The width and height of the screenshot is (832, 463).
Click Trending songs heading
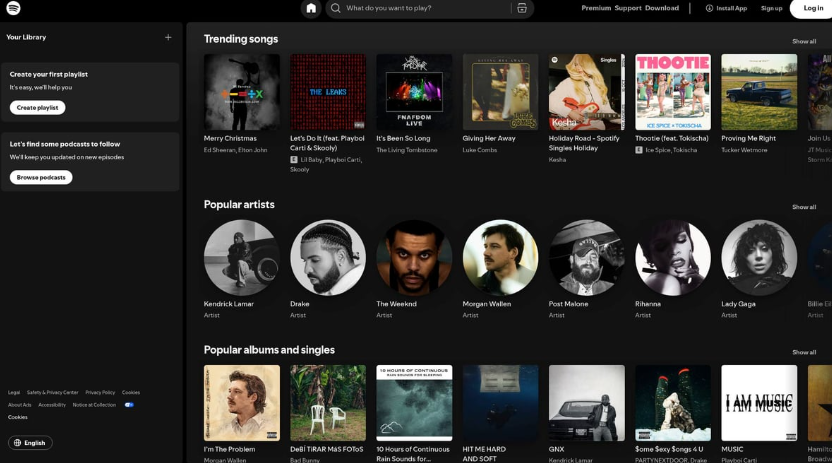(x=241, y=39)
